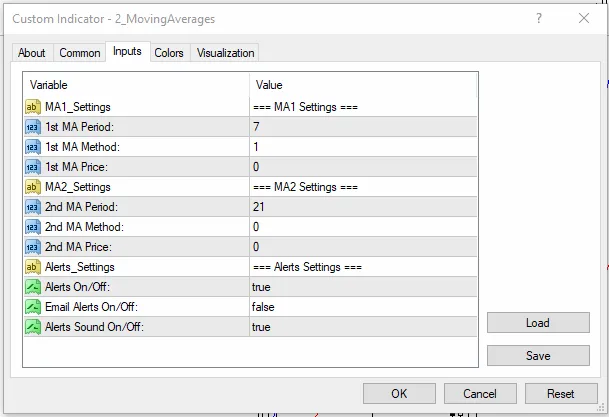Click the '1st MA Price:' label
Image resolution: width=609 pixels, height=417 pixels.
click(x=77, y=167)
